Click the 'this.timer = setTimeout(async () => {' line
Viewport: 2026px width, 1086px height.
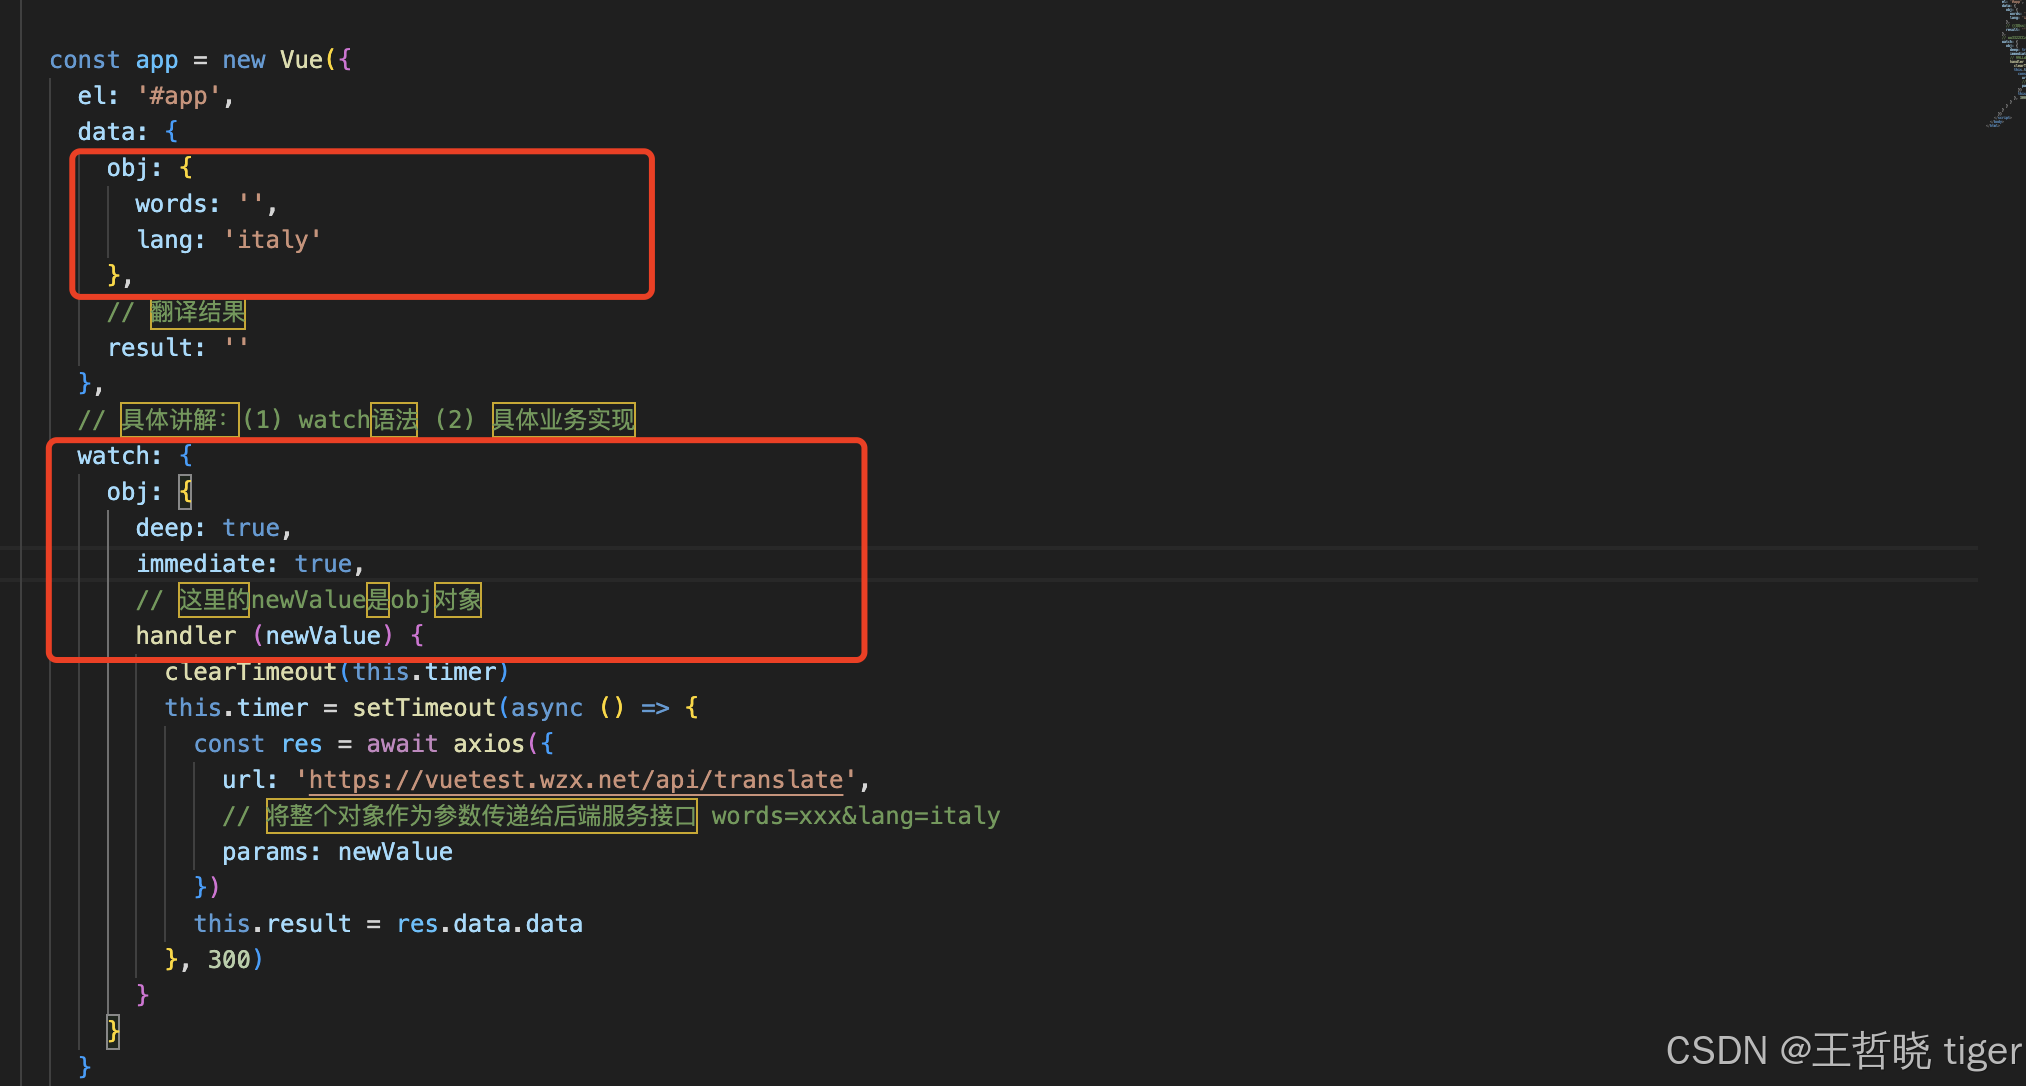(x=432, y=708)
